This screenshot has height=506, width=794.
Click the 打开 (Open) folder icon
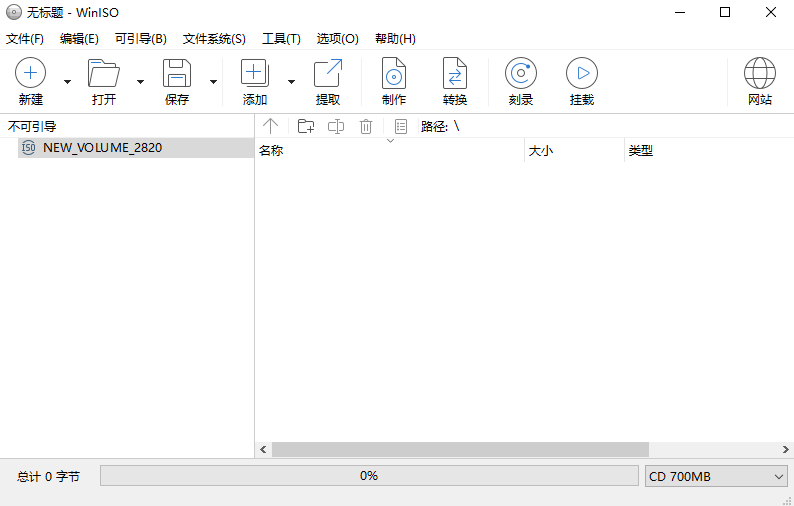(104, 73)
